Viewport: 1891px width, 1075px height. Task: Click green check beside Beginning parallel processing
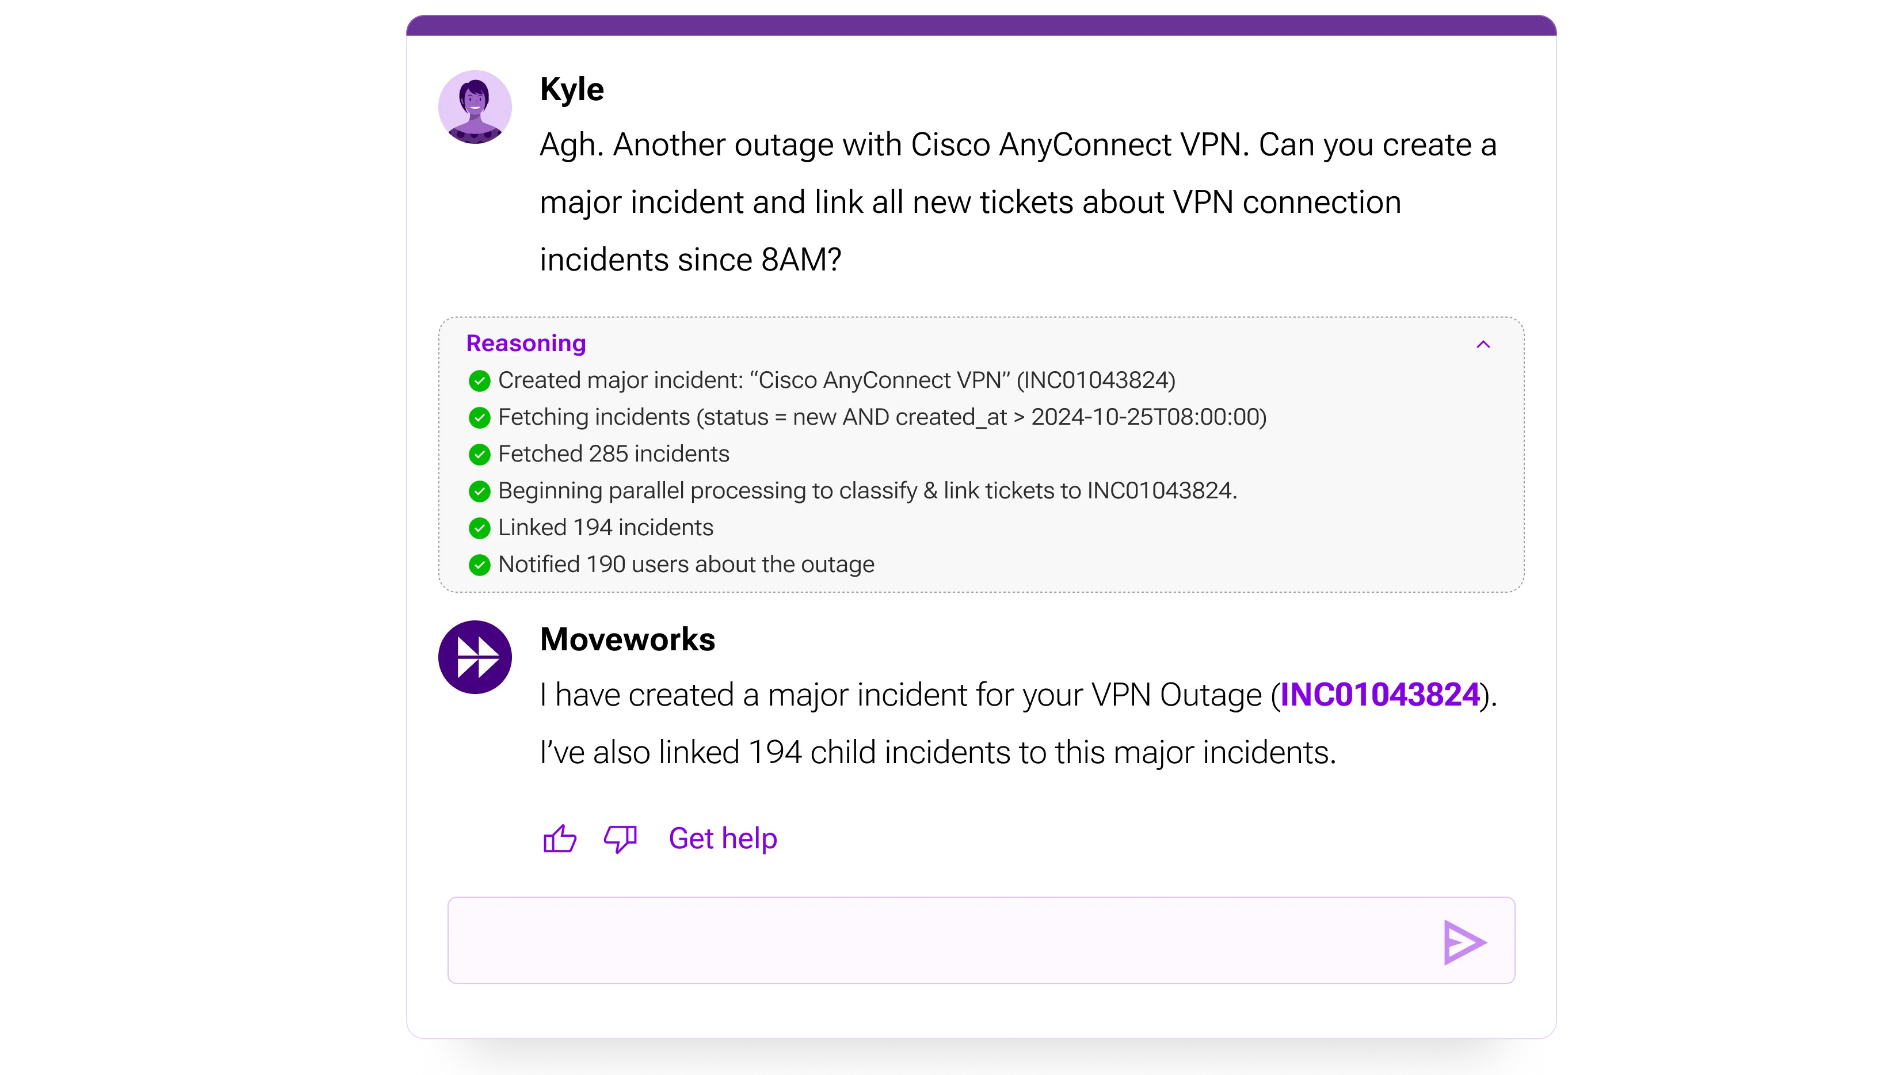[x=480, y=491]
